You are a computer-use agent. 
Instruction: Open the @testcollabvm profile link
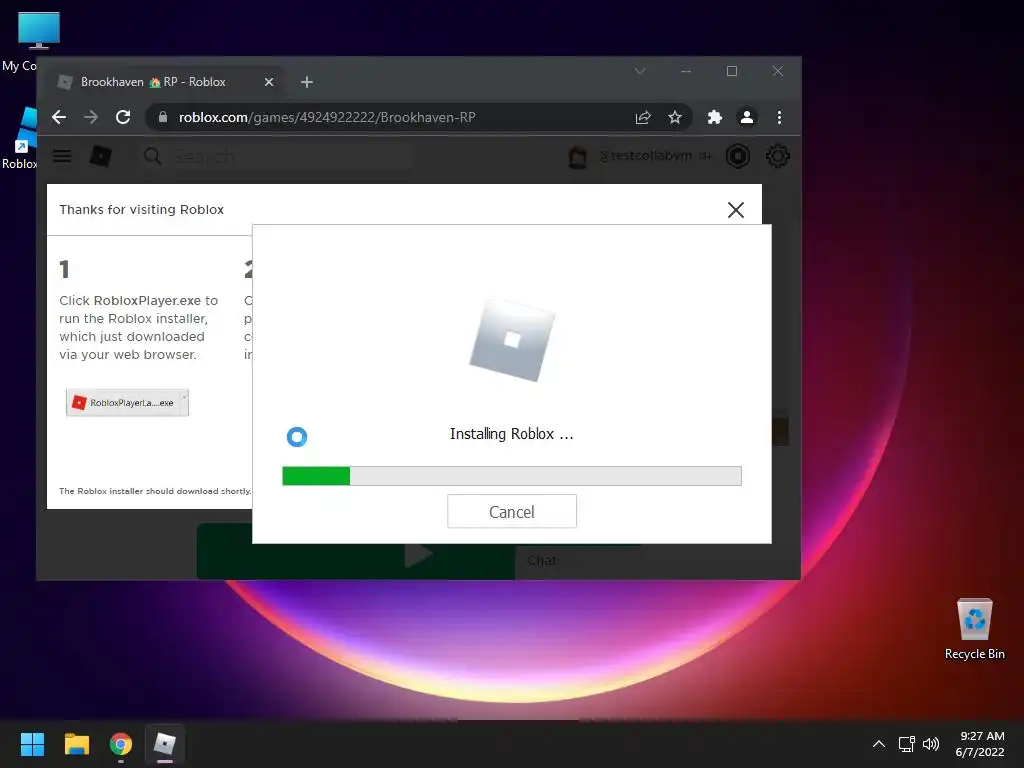pyautogui.click(x=645, y=156)
